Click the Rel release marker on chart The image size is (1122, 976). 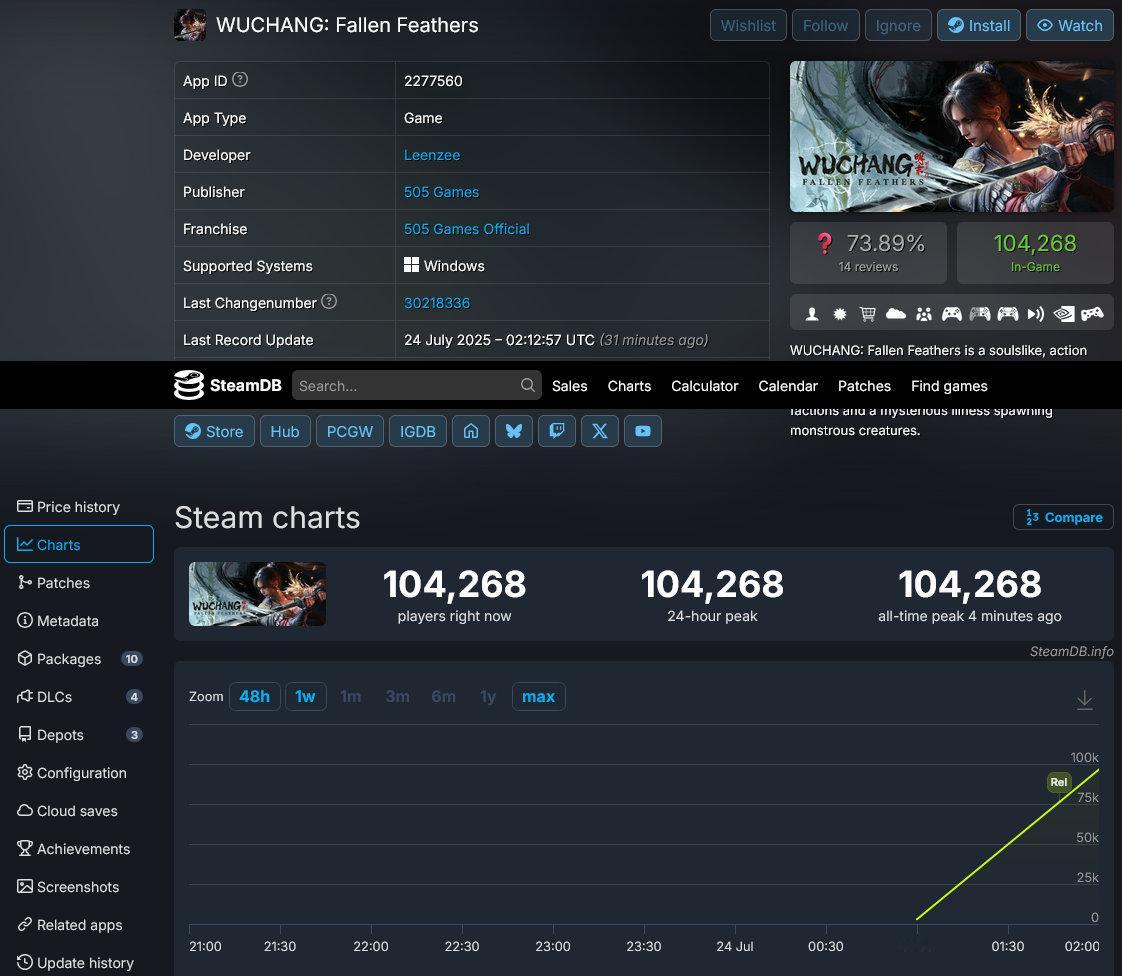pyautogui.click(x=1058, y=782)
